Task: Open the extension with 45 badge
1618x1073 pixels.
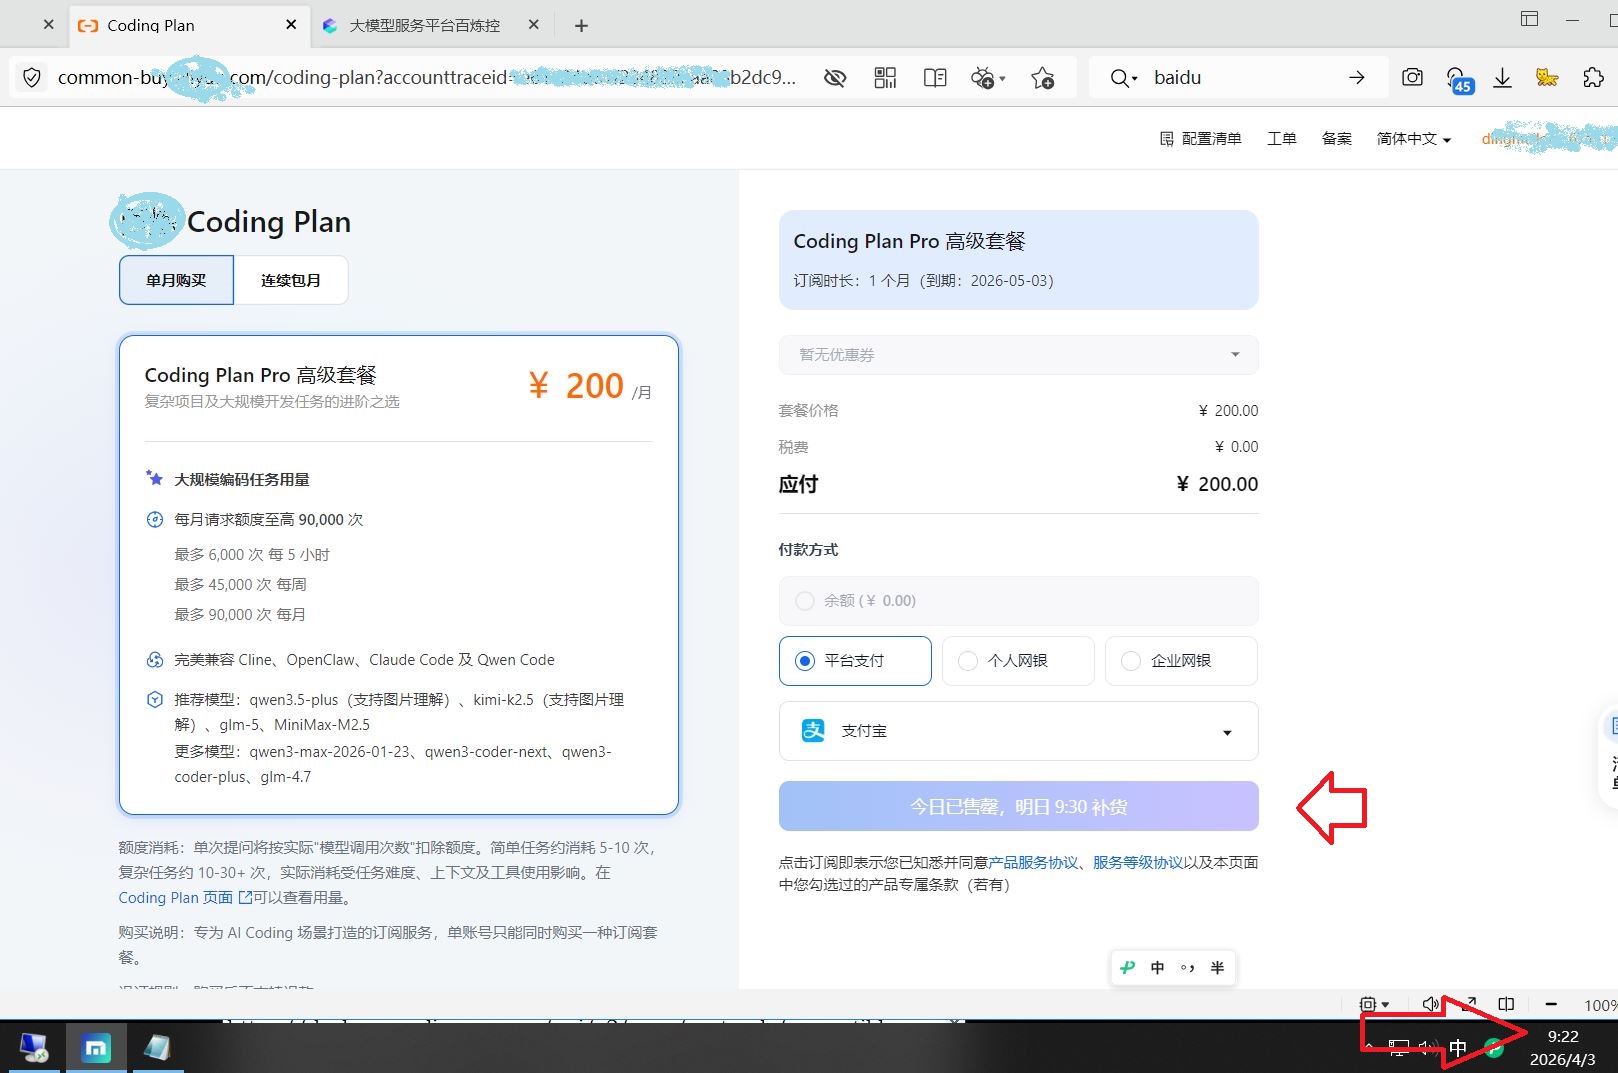Action: [1459, 79]
